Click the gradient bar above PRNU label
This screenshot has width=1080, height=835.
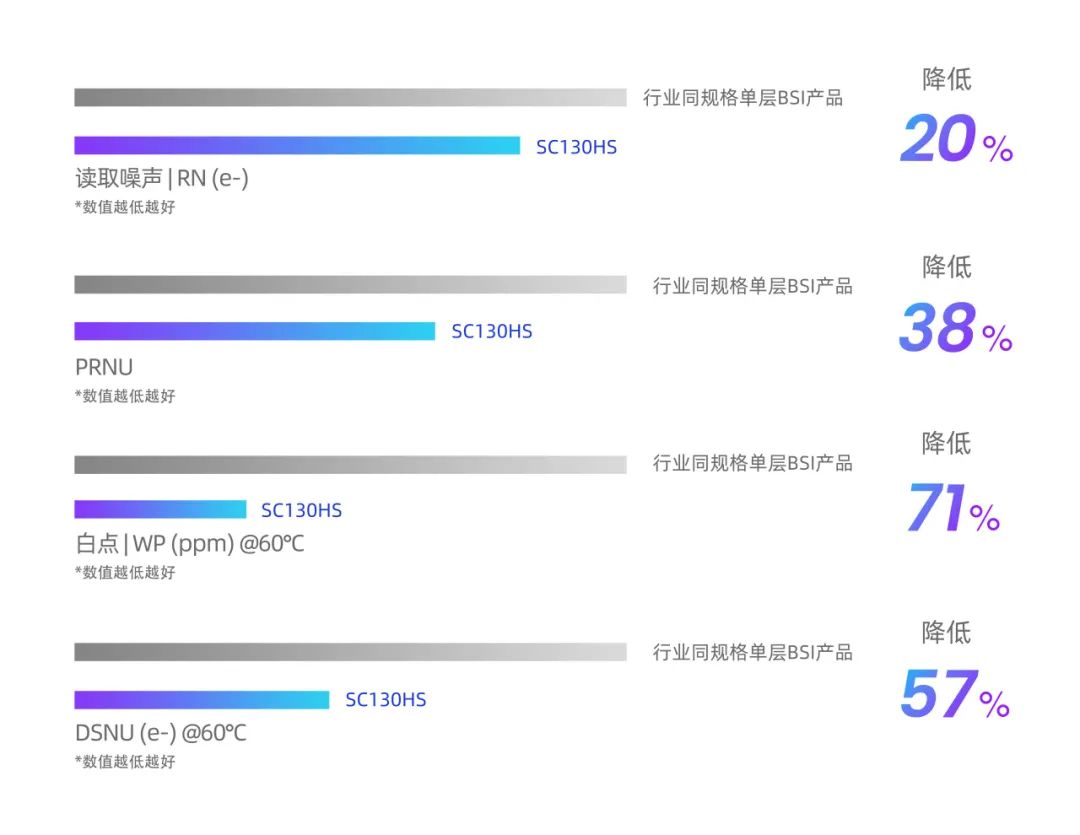pos(254,331)
